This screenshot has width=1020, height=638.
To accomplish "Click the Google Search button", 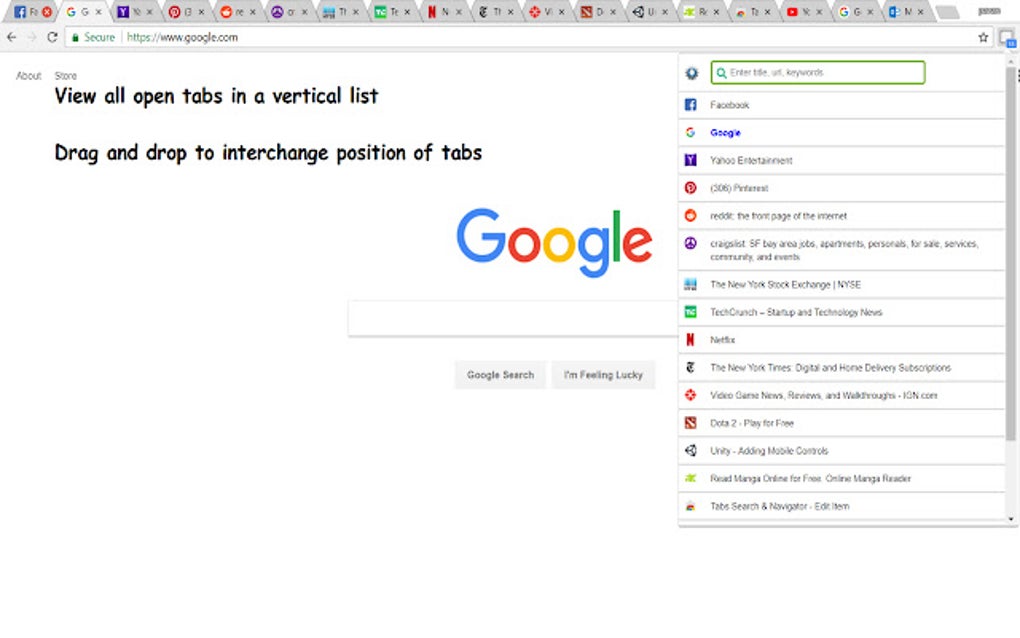I will (500, 375).
